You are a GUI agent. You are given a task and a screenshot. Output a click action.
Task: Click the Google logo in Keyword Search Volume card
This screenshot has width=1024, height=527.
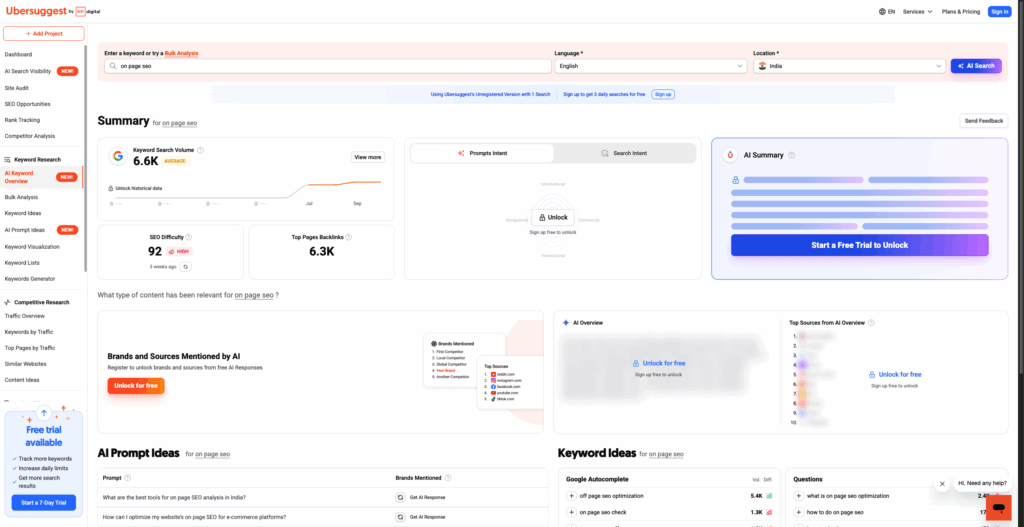[x=118, y=156]
